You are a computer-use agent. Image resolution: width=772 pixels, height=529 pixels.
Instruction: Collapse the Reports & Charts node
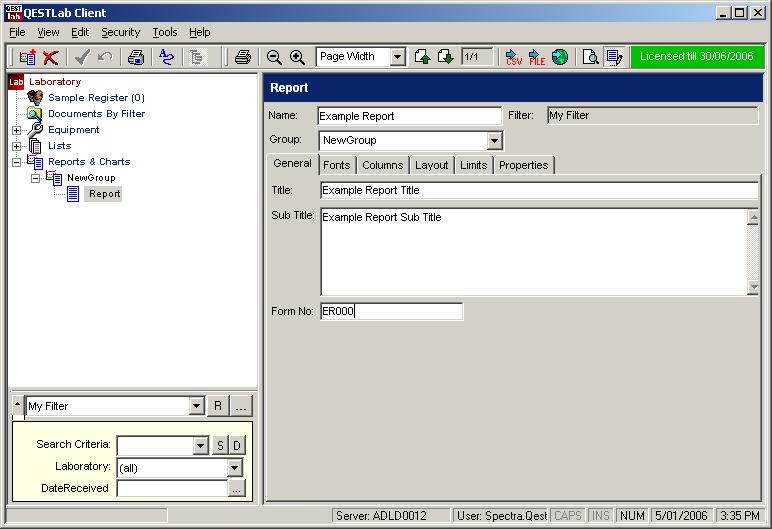(16, 162)
